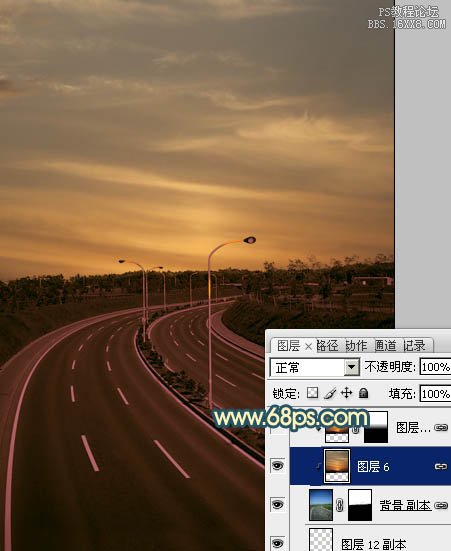Toggle lock image pixels brush icon
This screenshot has height=551, width=451.
pos(330,393)
